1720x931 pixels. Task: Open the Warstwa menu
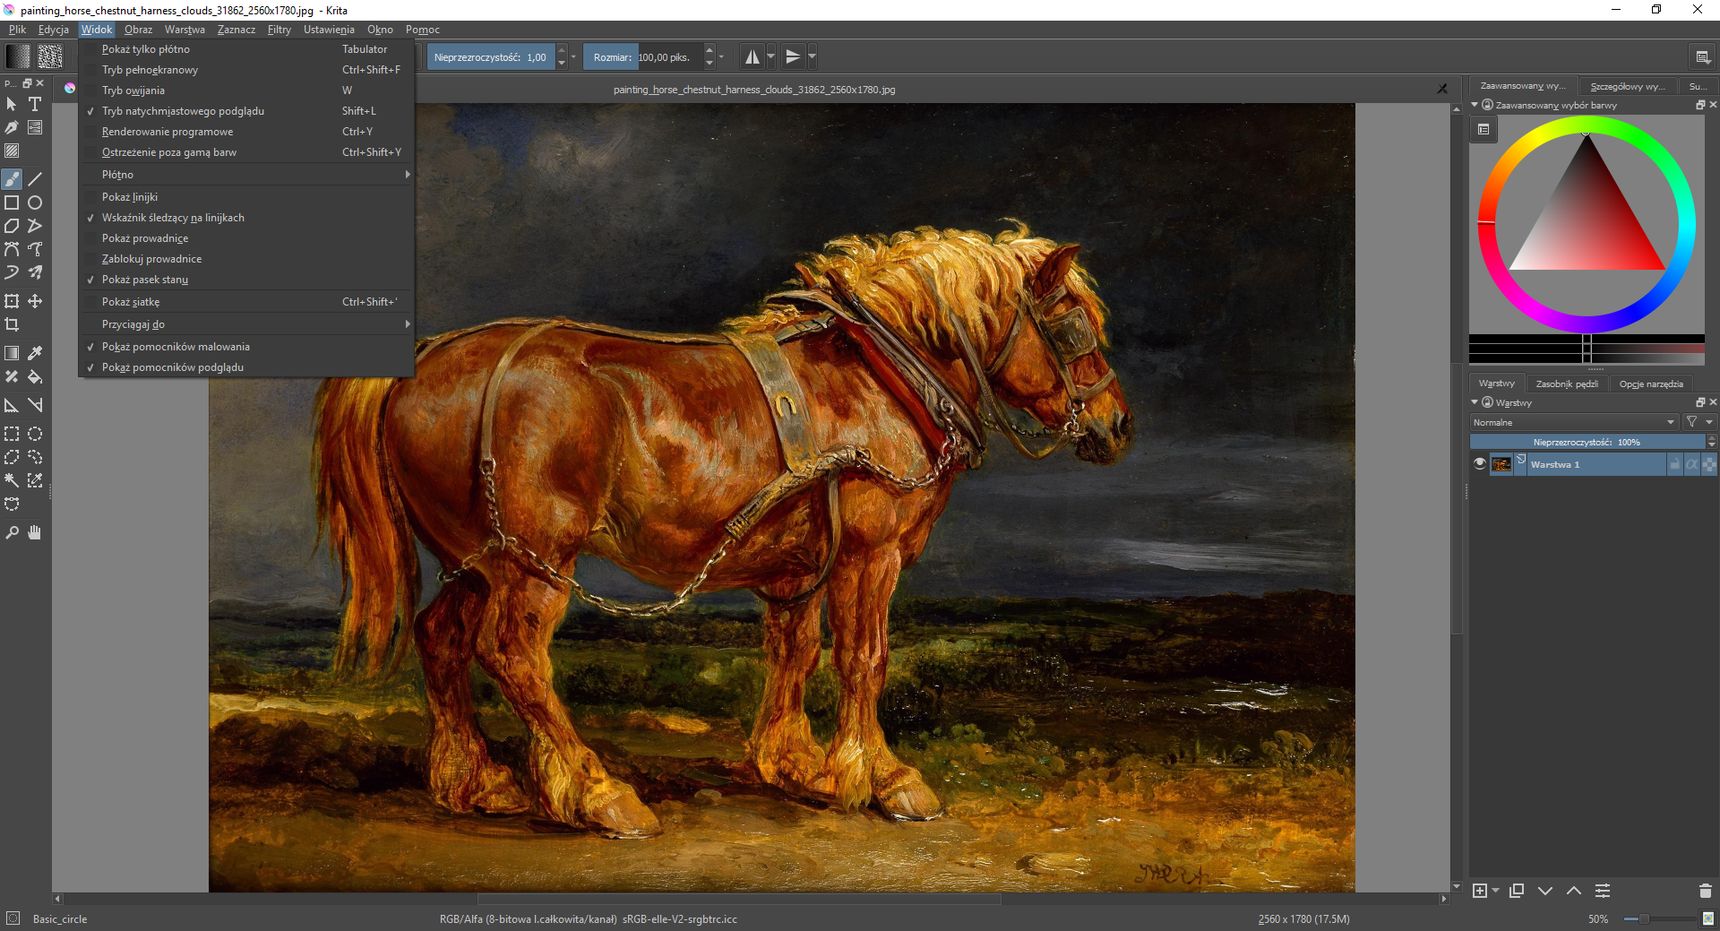coord(185,29)
